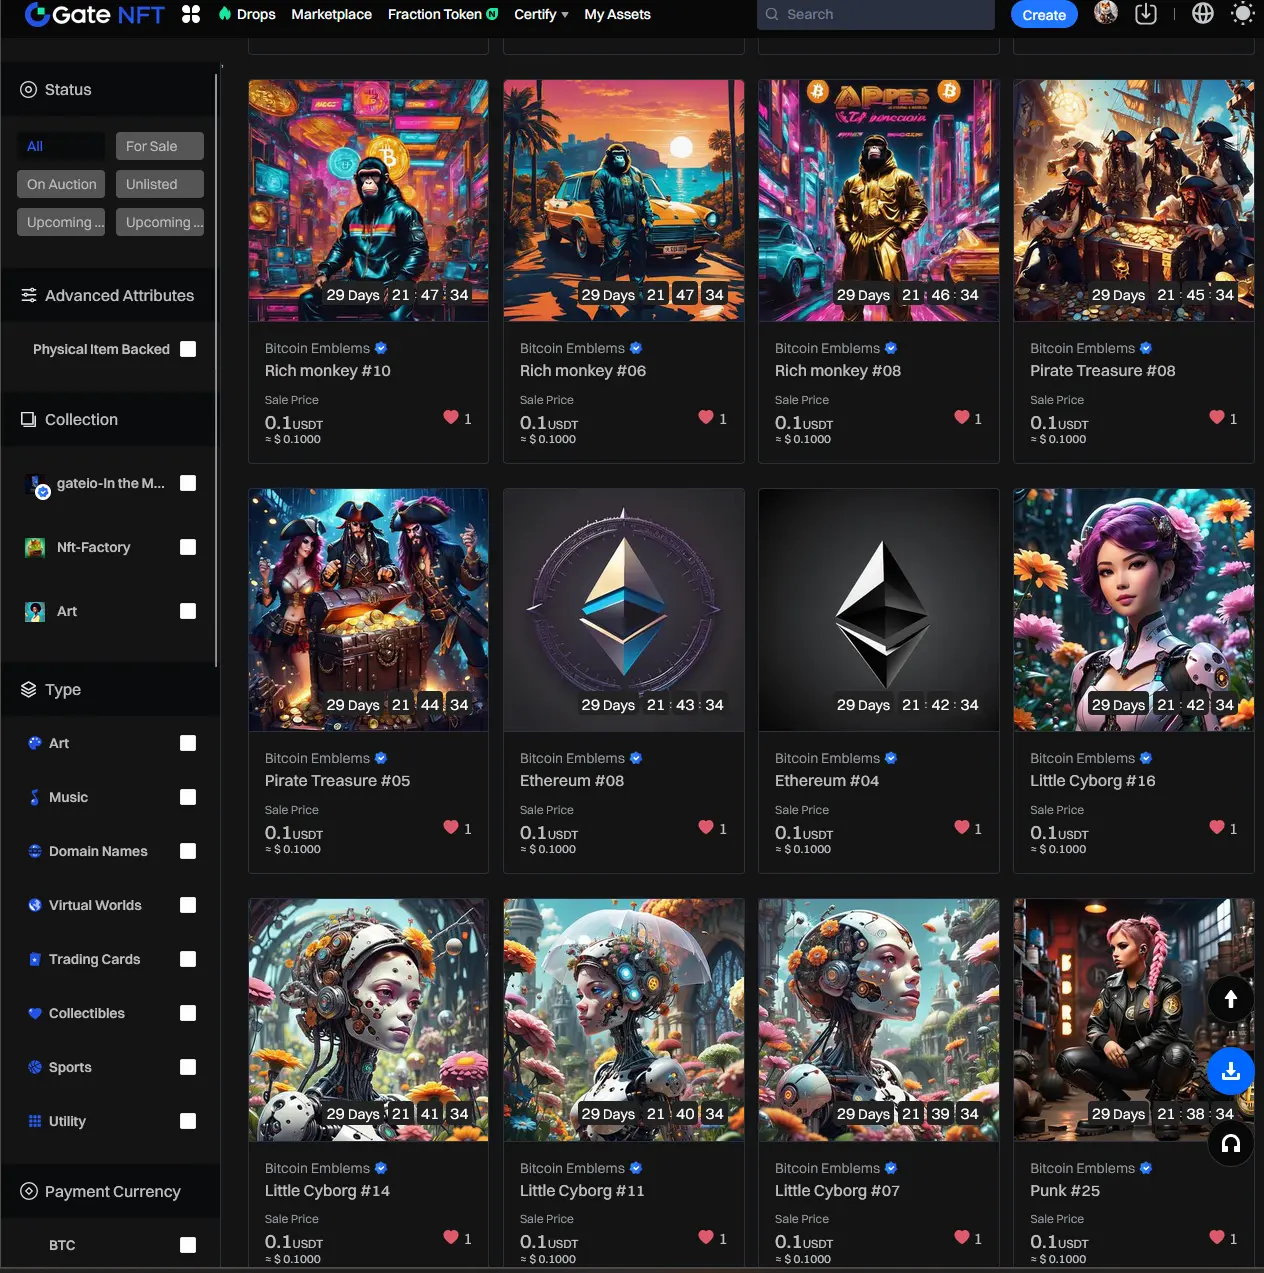Check the Collectibles type checkbox
This screenshot has height=1273, width=1264.
(x=188, y=1013)
